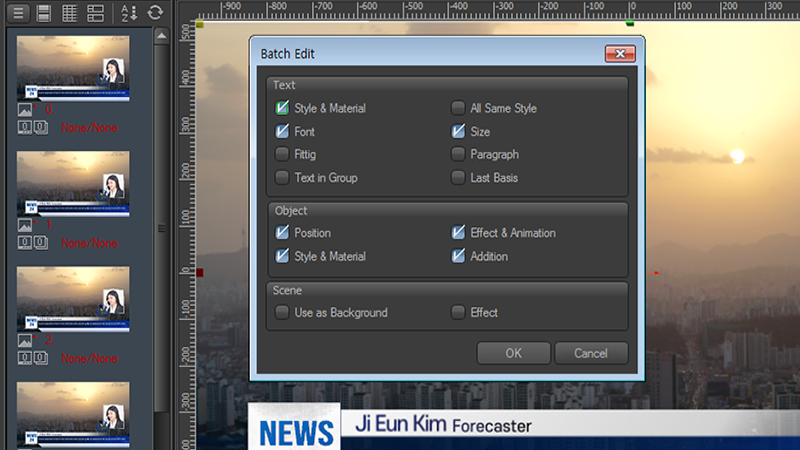800x450 pixels.
Task: Click the yellow origin marker at ruler corner
Action: [199, 24]
